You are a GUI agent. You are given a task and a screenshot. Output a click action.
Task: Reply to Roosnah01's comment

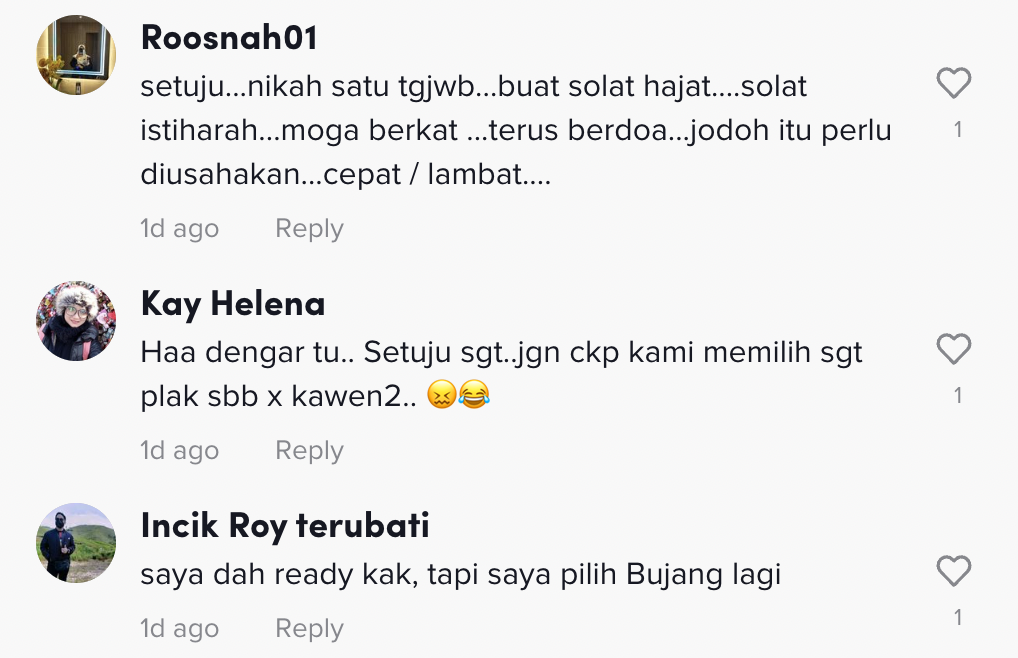(x=309, y=229)
